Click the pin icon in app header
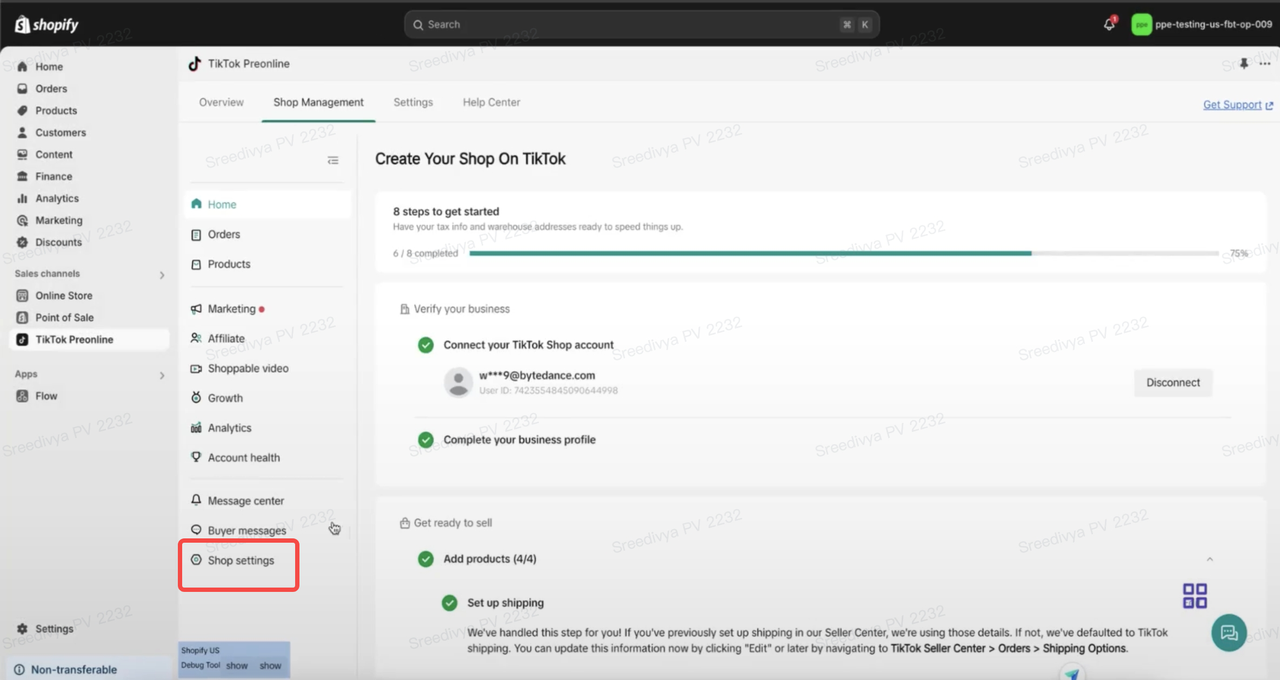The width and height of the screenshot is (1280, 680). point(1244,64)
